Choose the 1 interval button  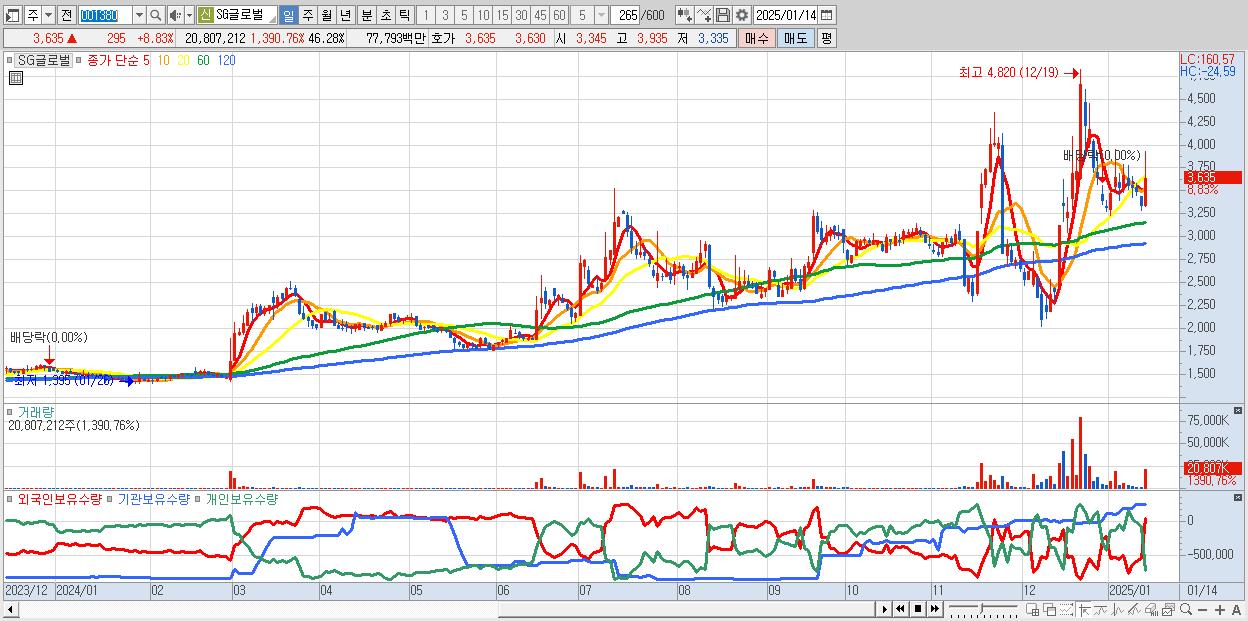pyautogui.click(x=426, y=15)
